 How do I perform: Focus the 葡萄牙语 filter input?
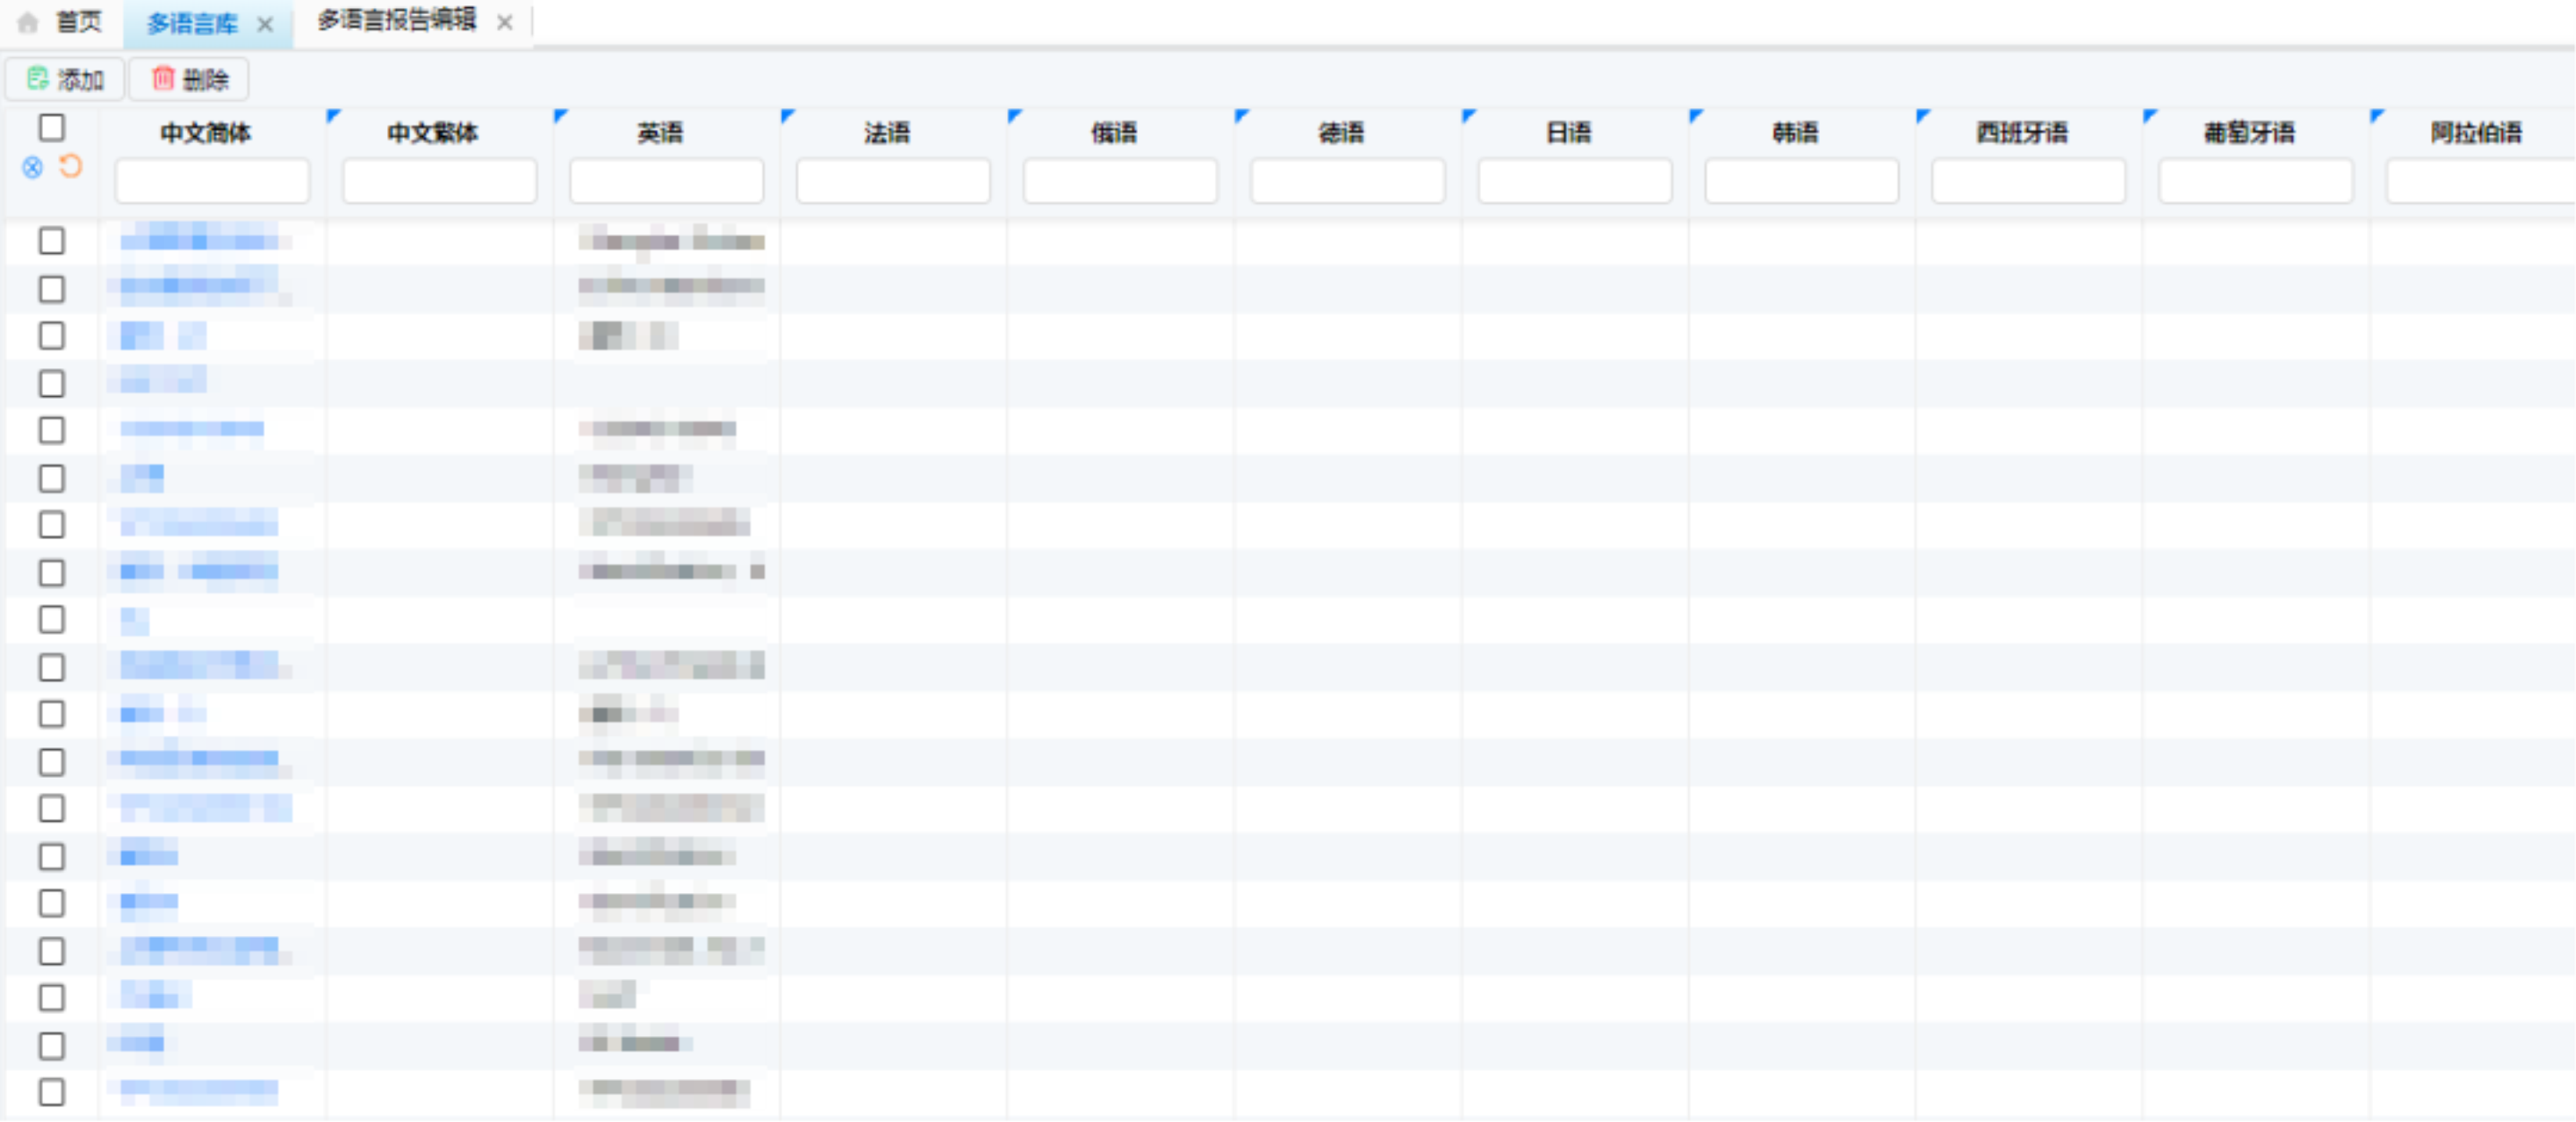(x=2255, y=181)
